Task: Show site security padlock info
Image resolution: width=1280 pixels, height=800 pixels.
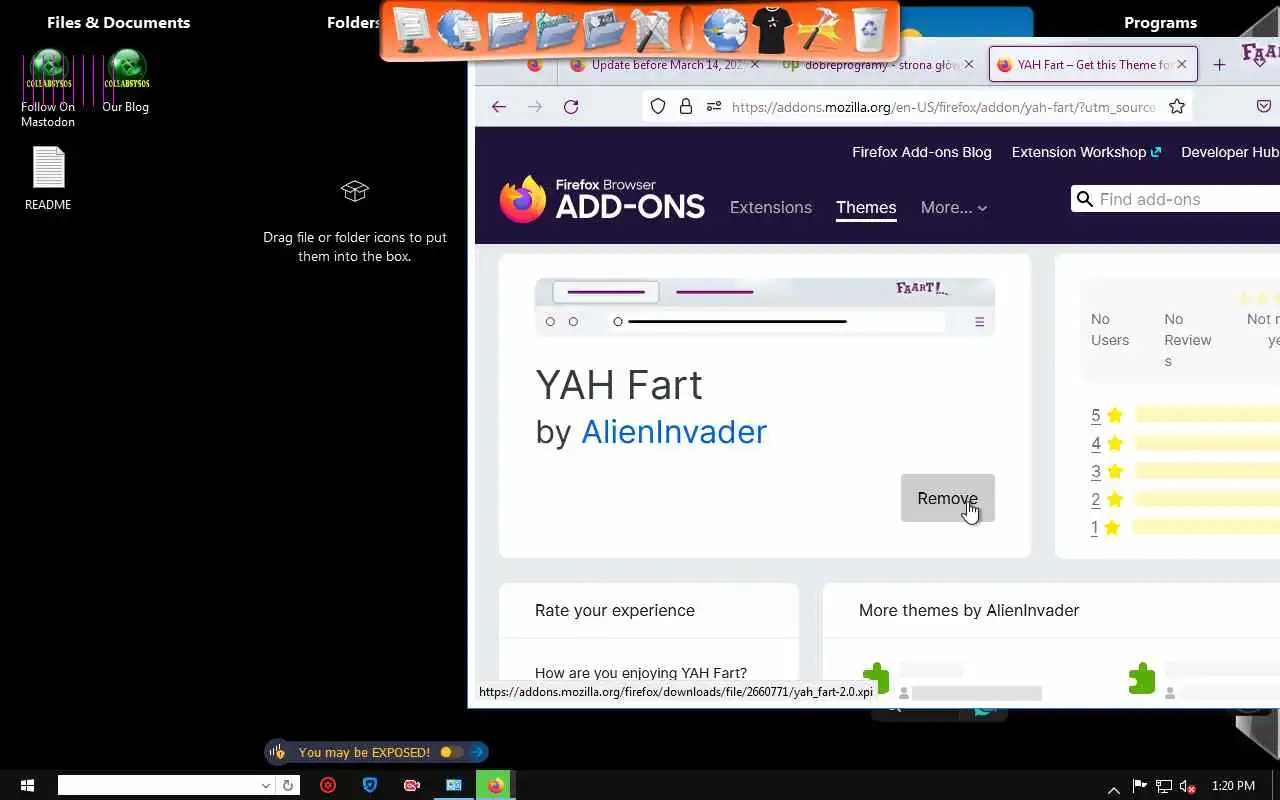Action: pyautogui.click(x=686, y=107)
